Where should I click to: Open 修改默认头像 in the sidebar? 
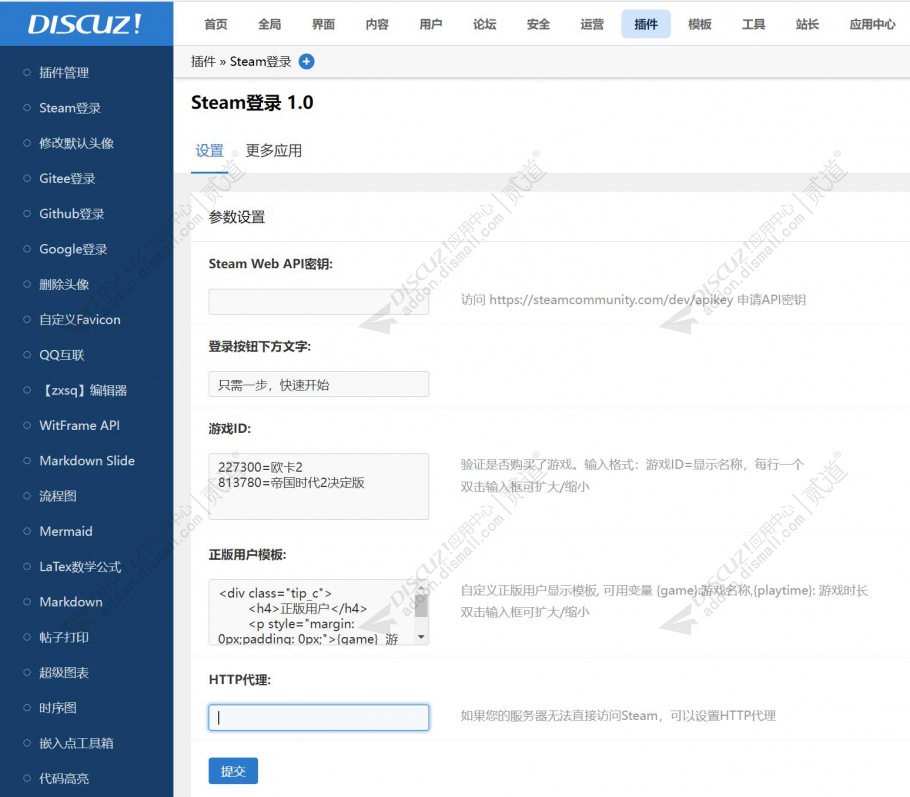coord(76,143)
